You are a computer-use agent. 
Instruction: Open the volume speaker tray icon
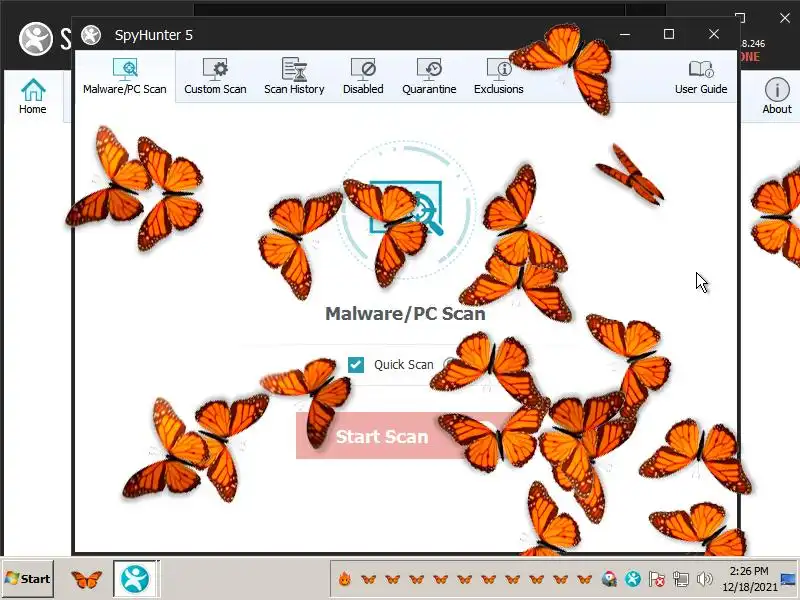pyautogui.click(x=704, y=579)
